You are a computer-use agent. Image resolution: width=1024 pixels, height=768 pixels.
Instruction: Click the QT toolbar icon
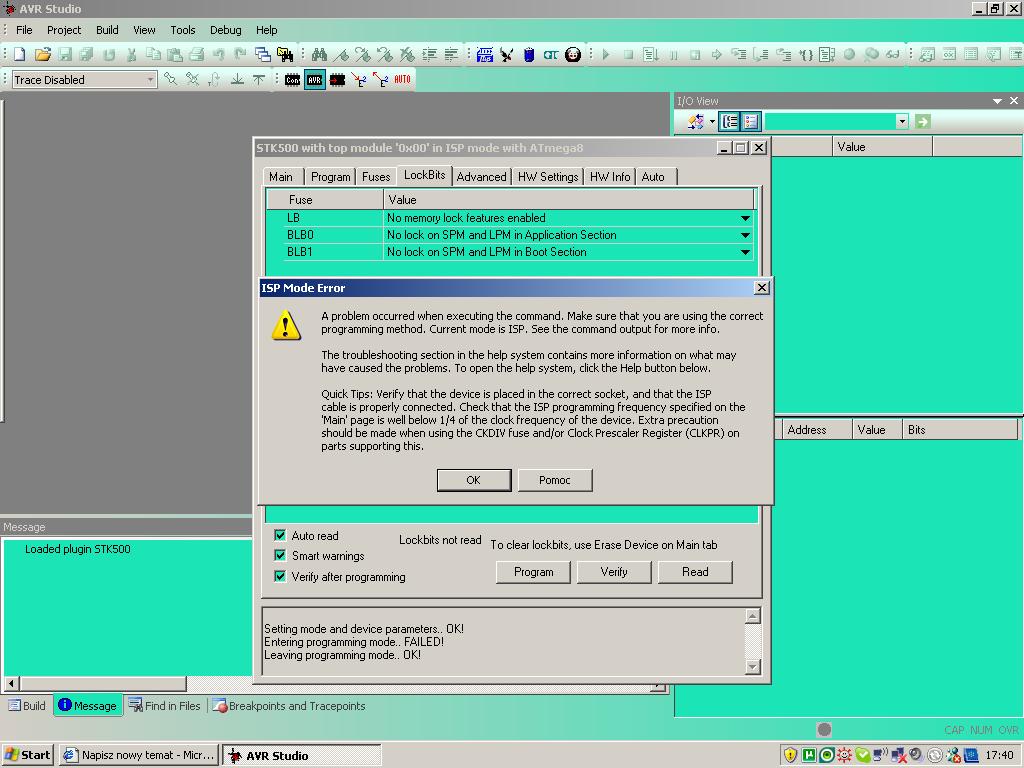coord(551,55)
